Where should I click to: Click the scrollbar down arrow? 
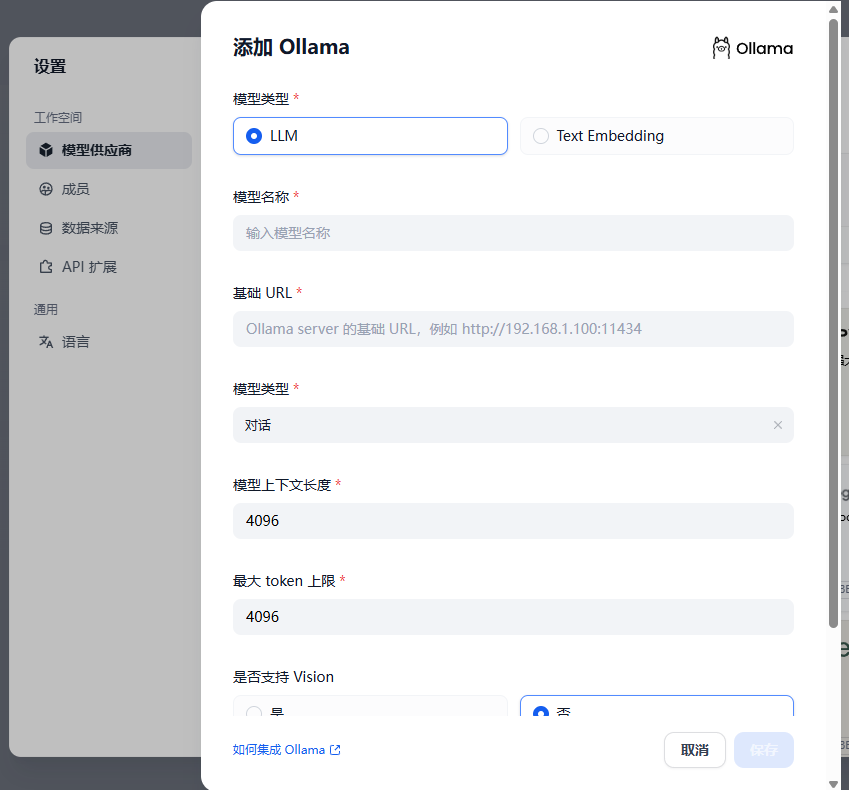[x=833, y=784]
